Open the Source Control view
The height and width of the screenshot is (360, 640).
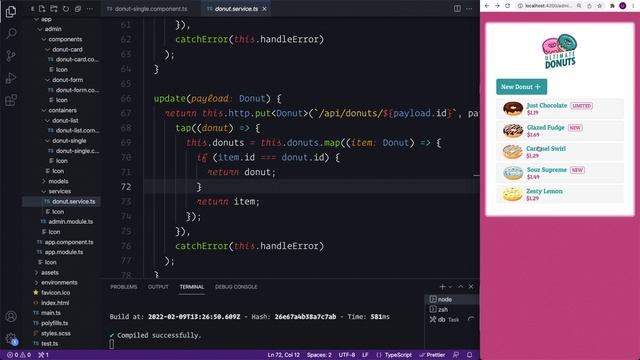(x=11, y=56)
